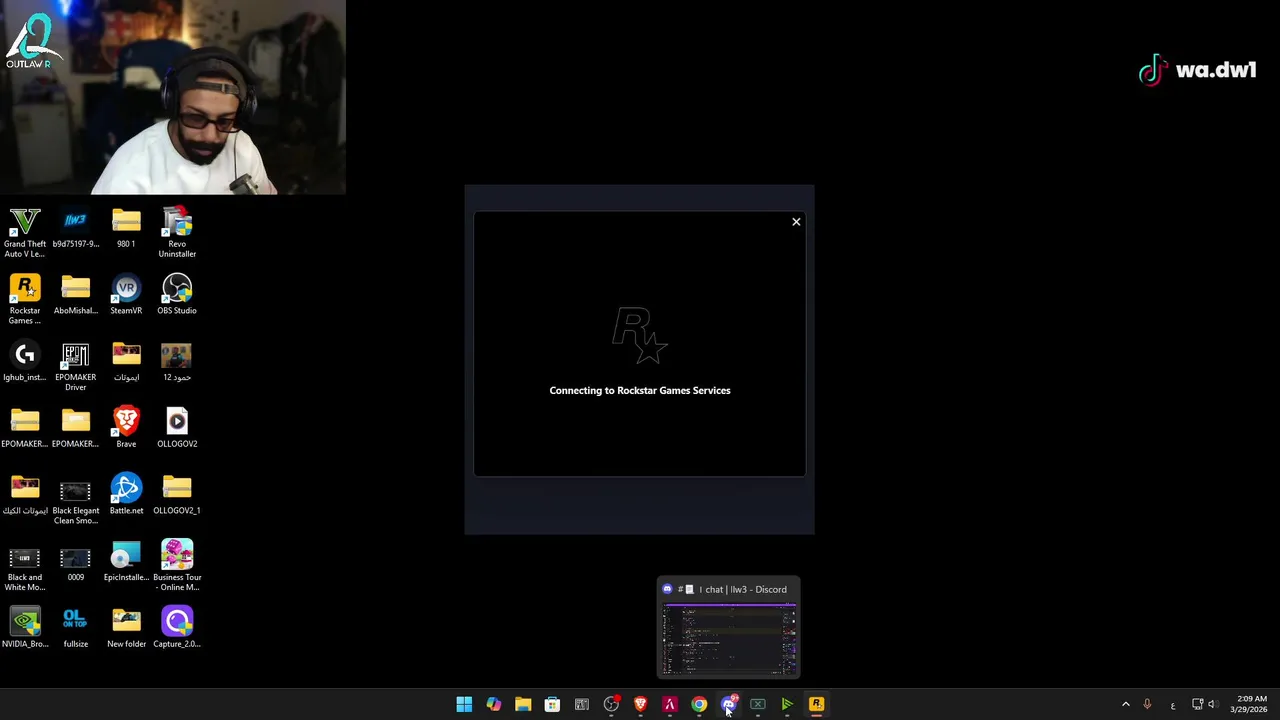Select the lghub_inst desktop icon
Viewport: 1280px width, 720px height.
25,363
